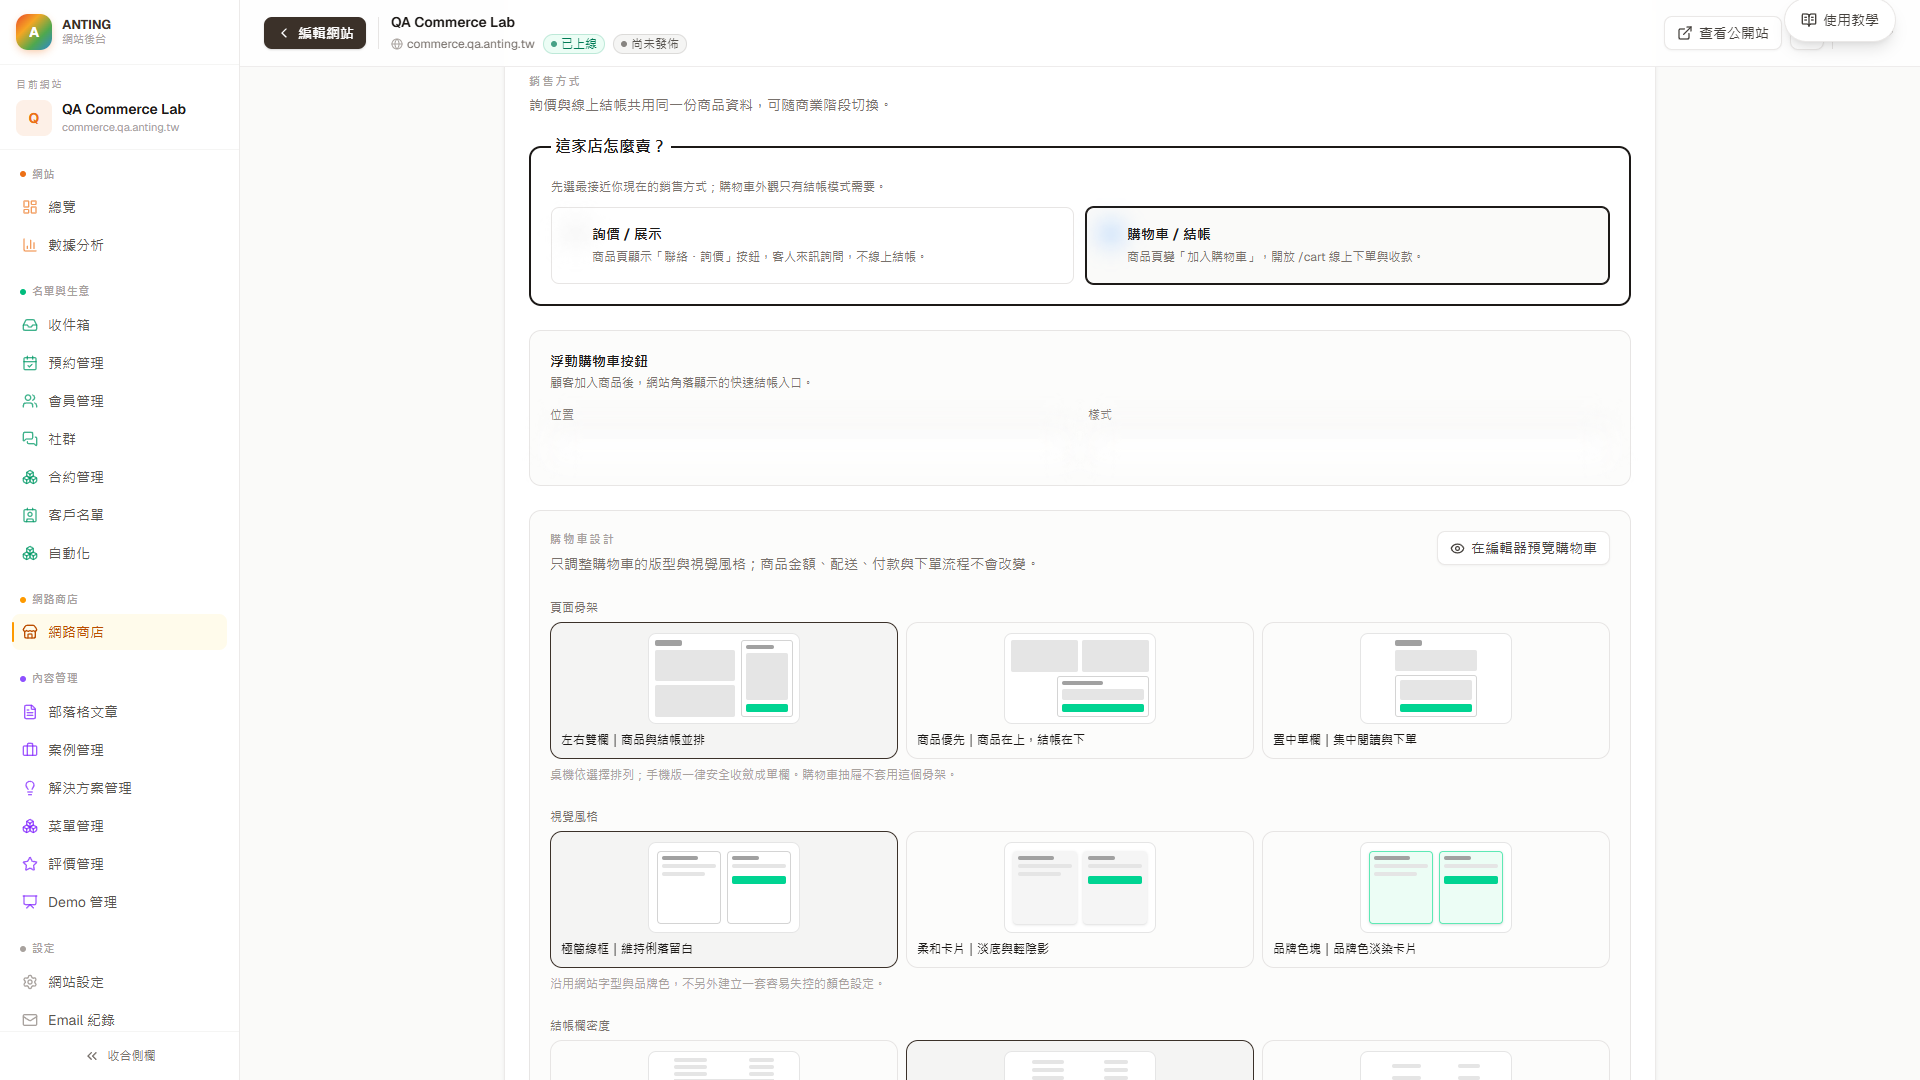Choose the 購物車 / 結帳 selling mode
Screen dimensions: 1920x1080
click(1347, 245)
